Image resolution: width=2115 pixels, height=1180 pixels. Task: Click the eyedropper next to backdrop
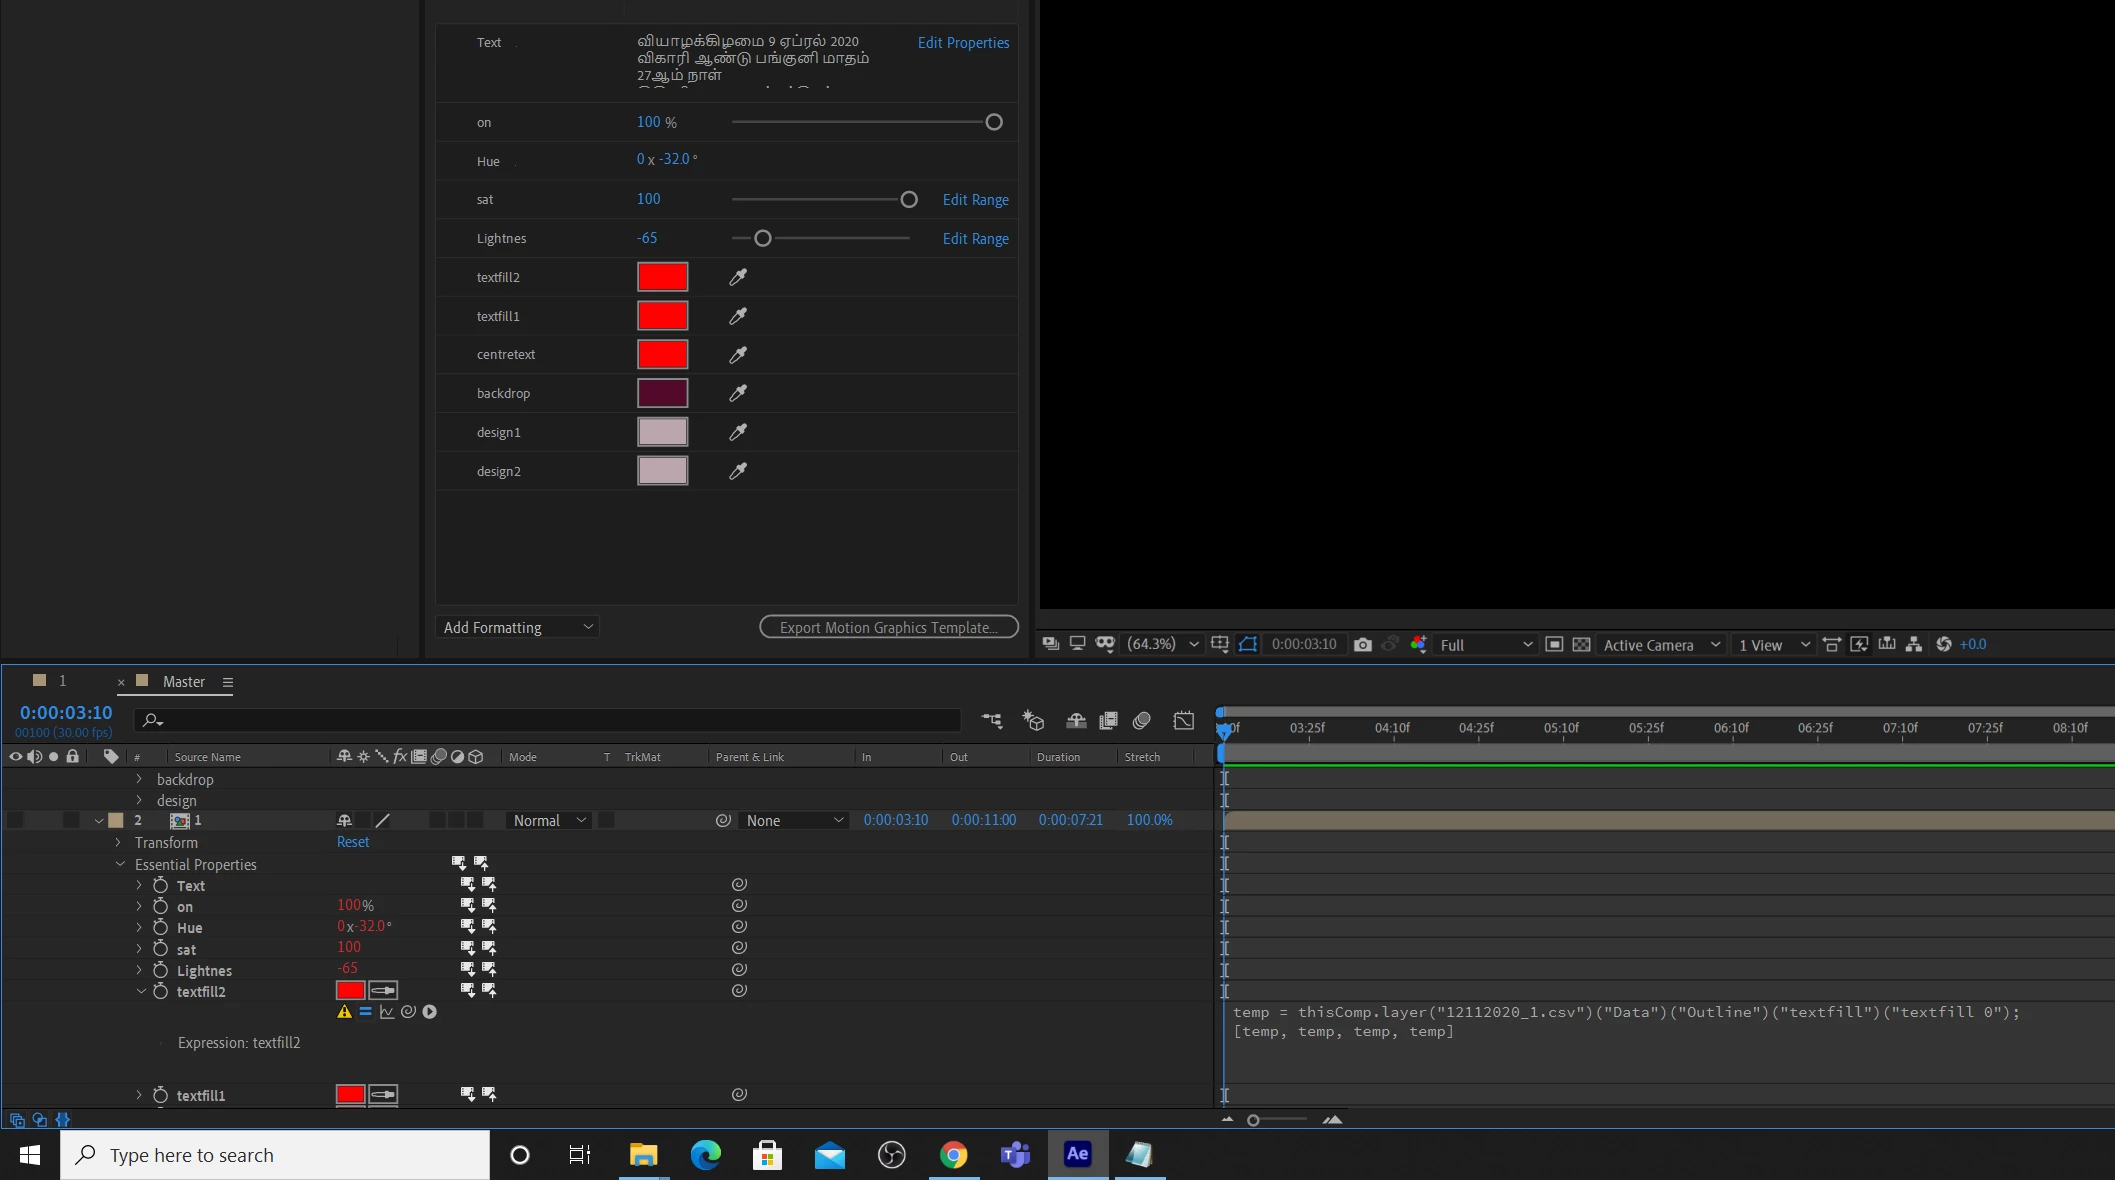tap(738, 393)
